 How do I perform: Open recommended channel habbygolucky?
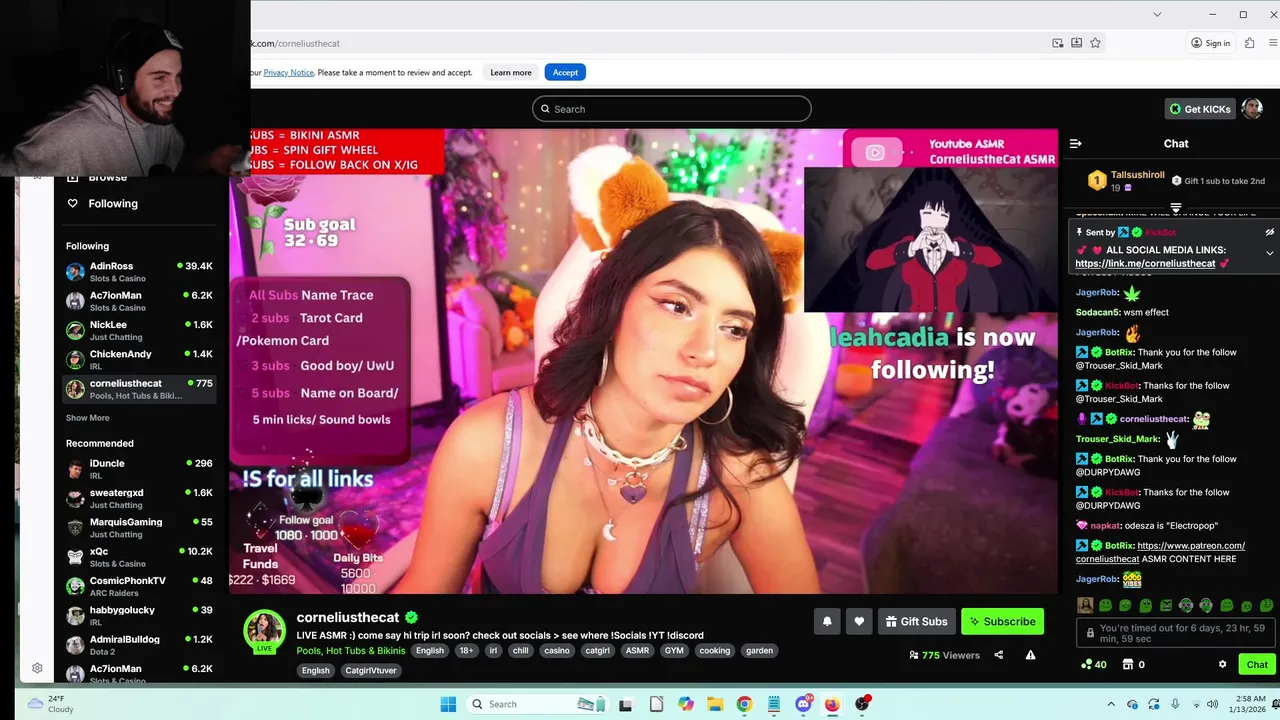point(139,615)
